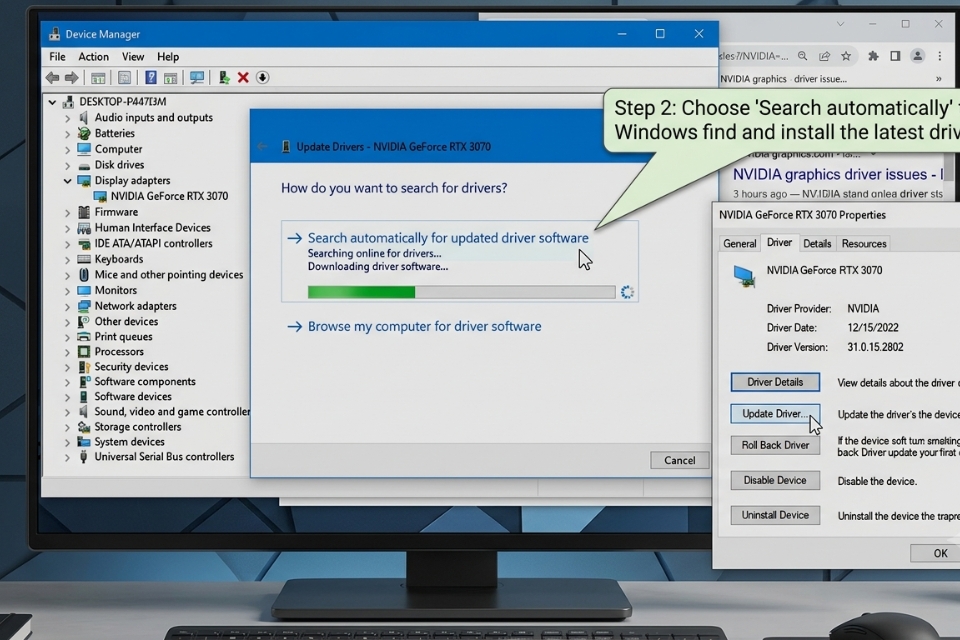This screenshot has height=640, width=960.
Task: Click the browser side panel icon
Action: point(895,56)
